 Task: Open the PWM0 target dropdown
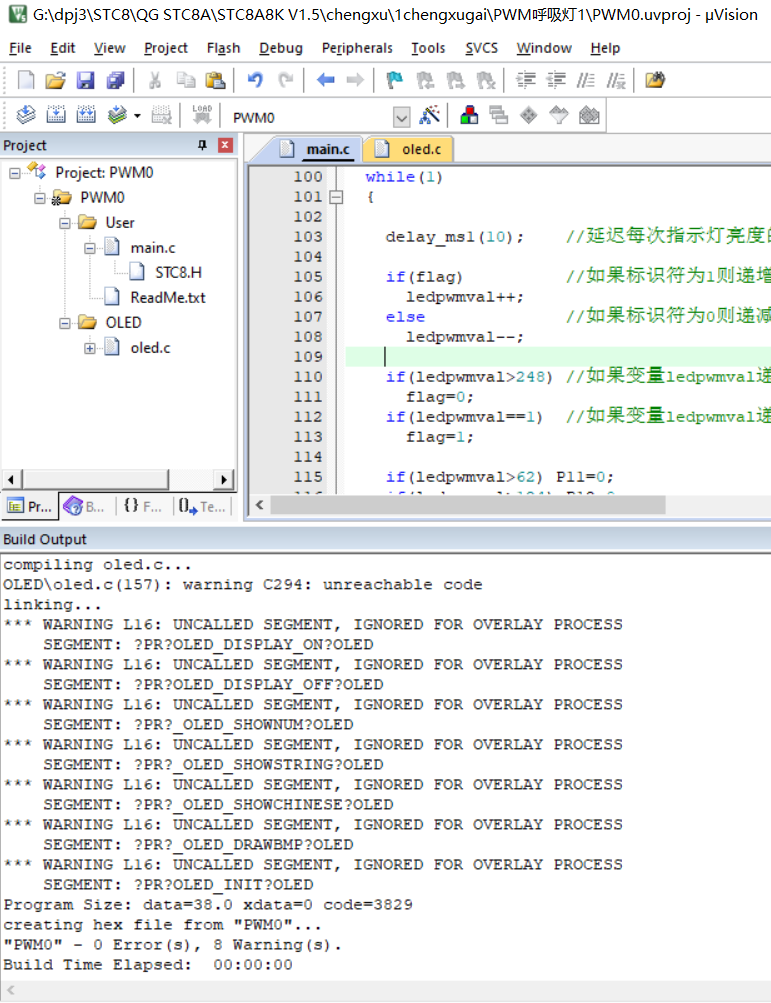click(401, 117)
